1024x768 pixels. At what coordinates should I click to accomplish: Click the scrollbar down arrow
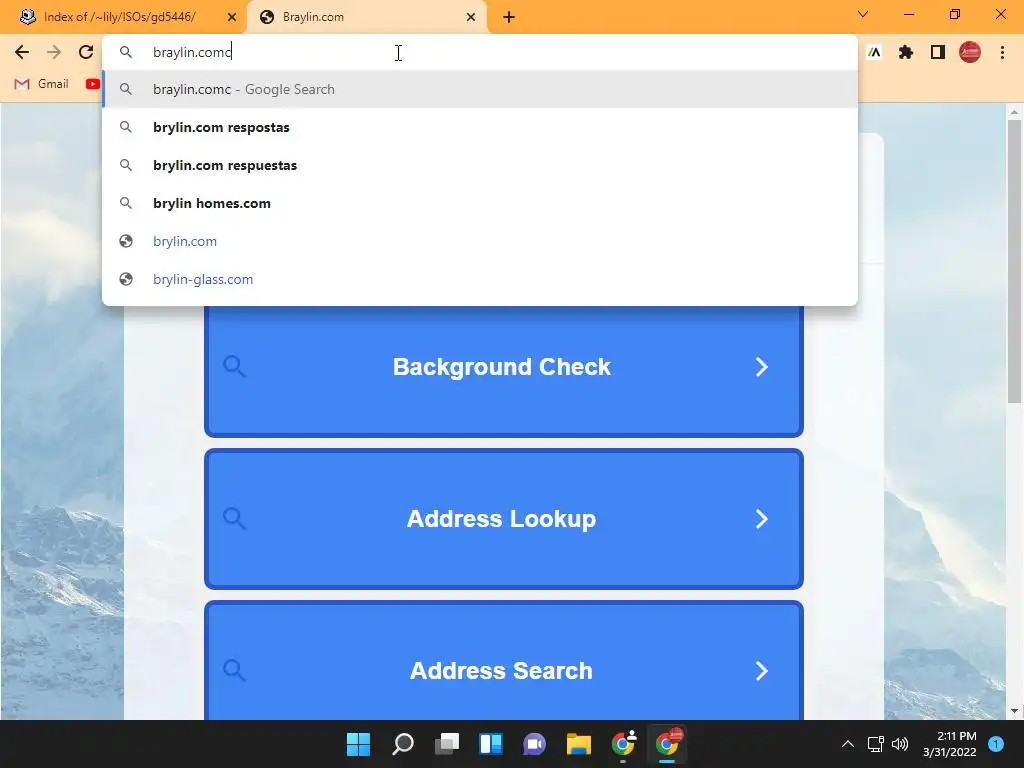(1014, 711)
